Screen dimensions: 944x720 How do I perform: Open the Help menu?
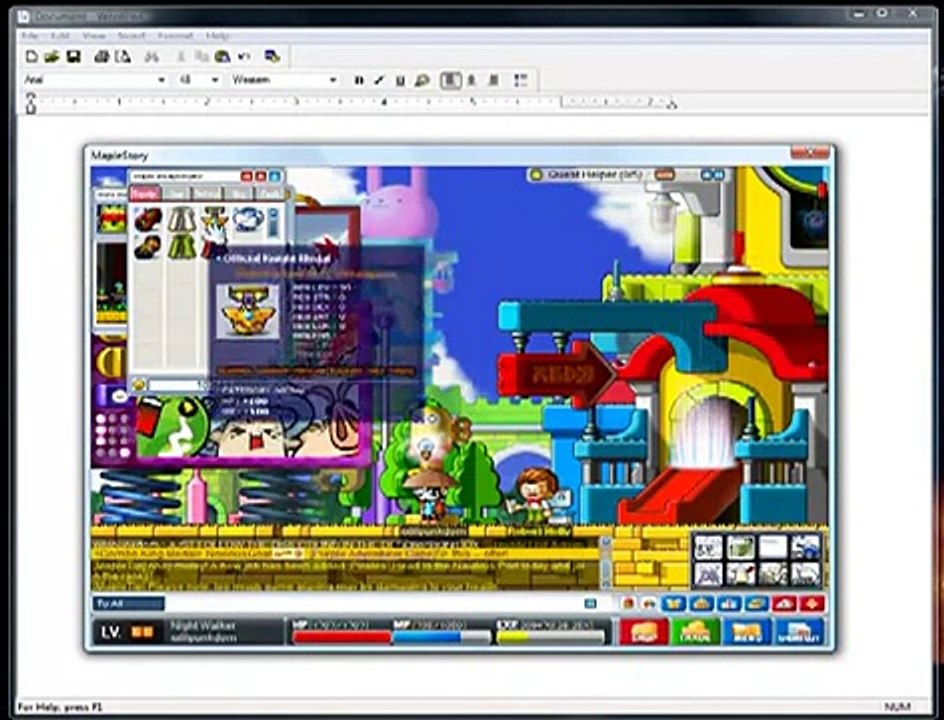pyautogui.click(x=217, y=36)
